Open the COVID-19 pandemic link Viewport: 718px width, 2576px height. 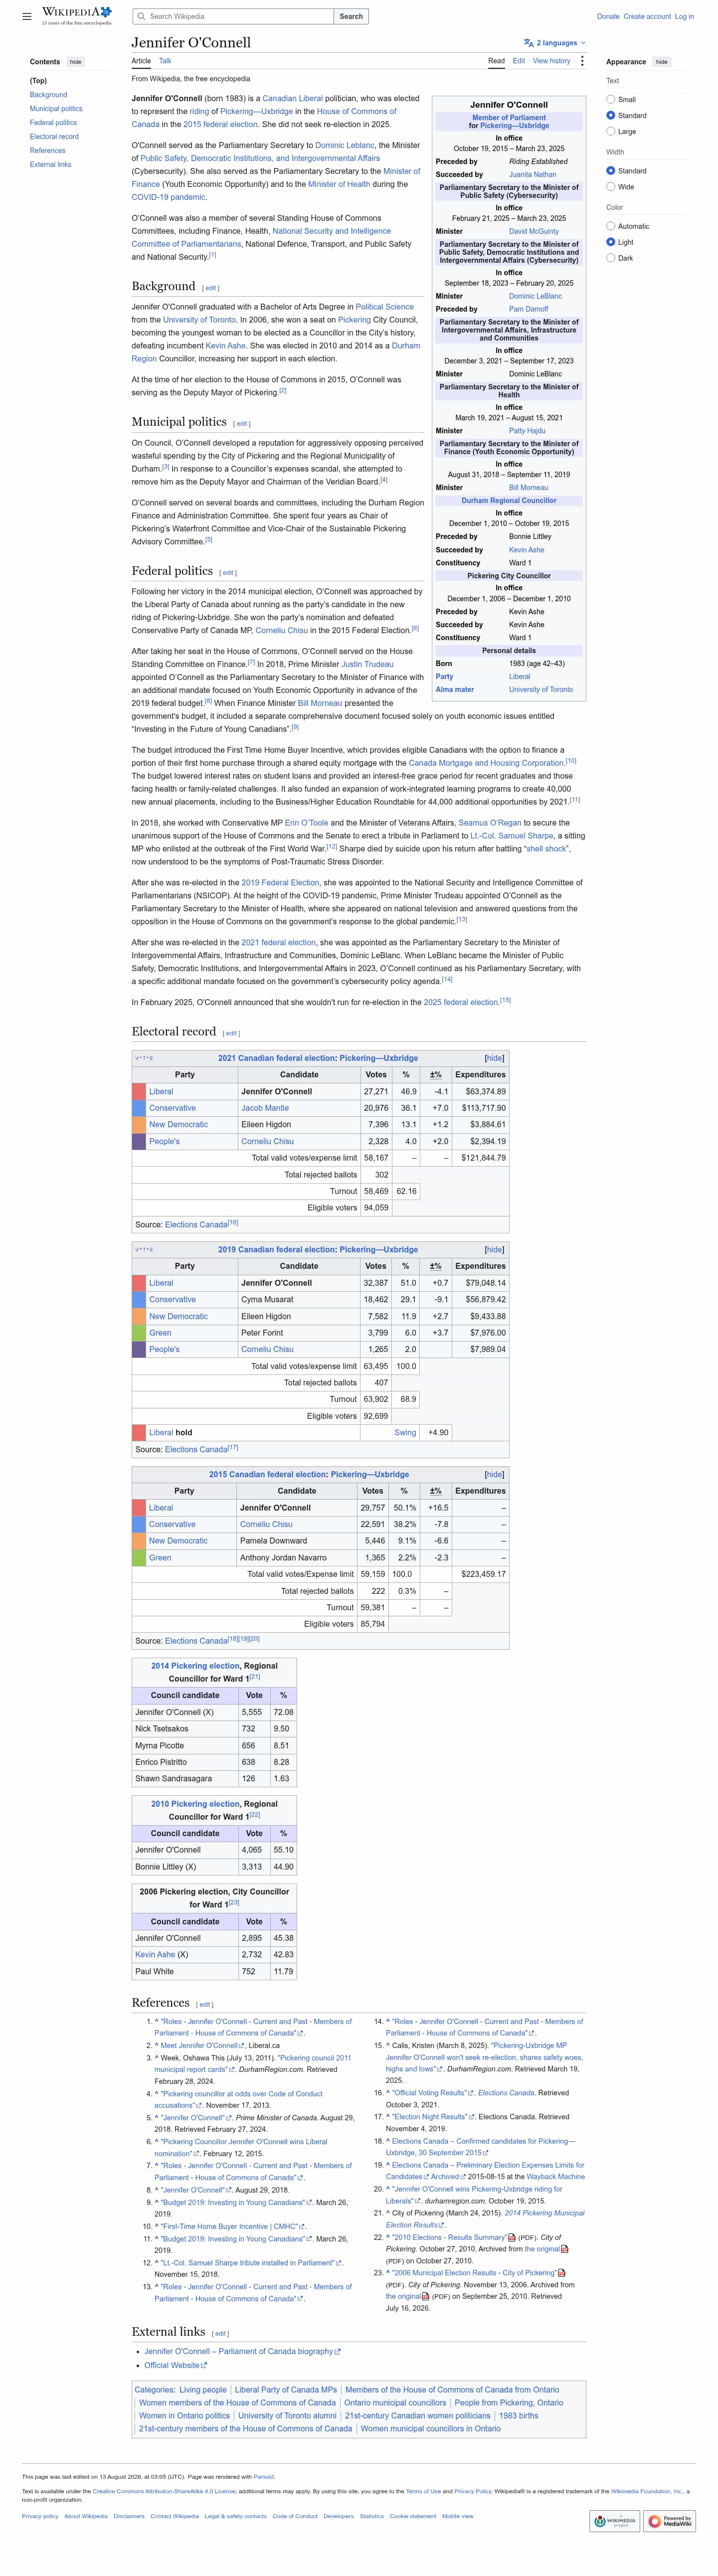click(169, 197)
